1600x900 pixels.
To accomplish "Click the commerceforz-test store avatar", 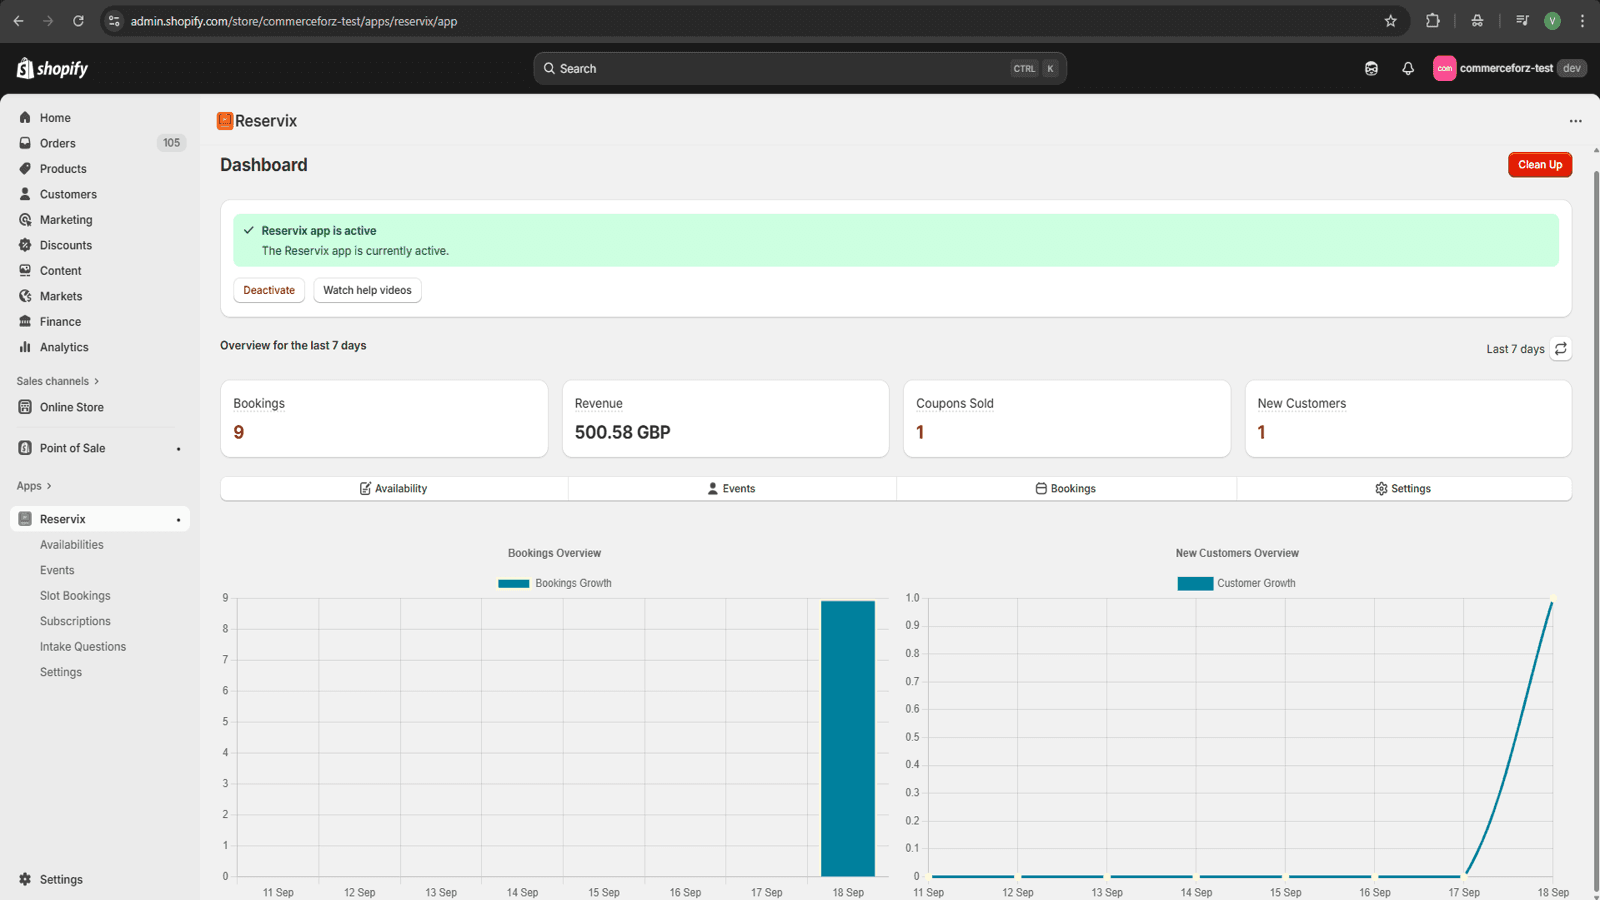I will [x=1444, y=68].
